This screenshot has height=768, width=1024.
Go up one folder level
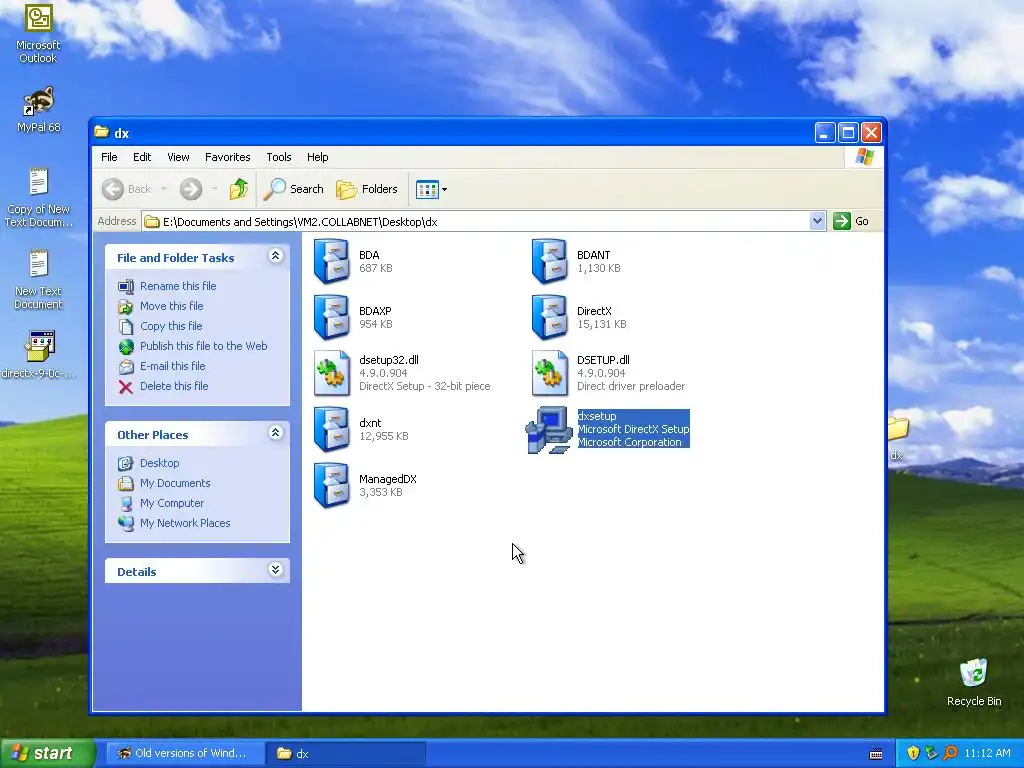point(238,189)
